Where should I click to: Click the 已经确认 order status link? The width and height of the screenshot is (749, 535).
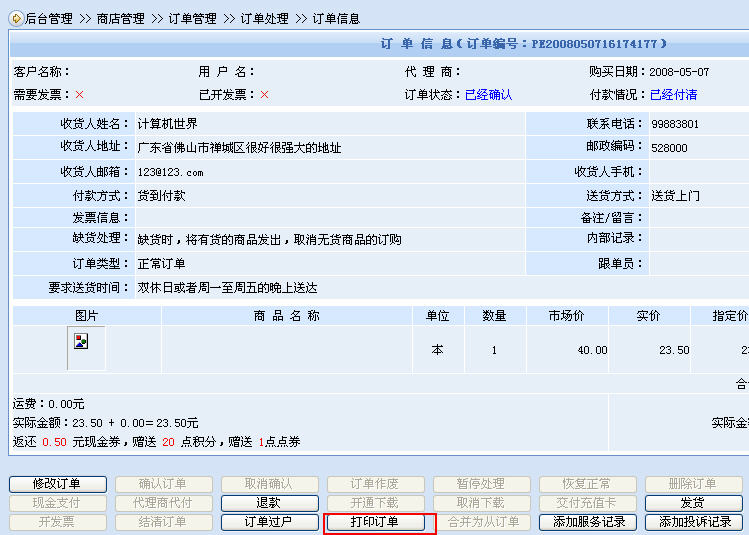click(489, 95)
